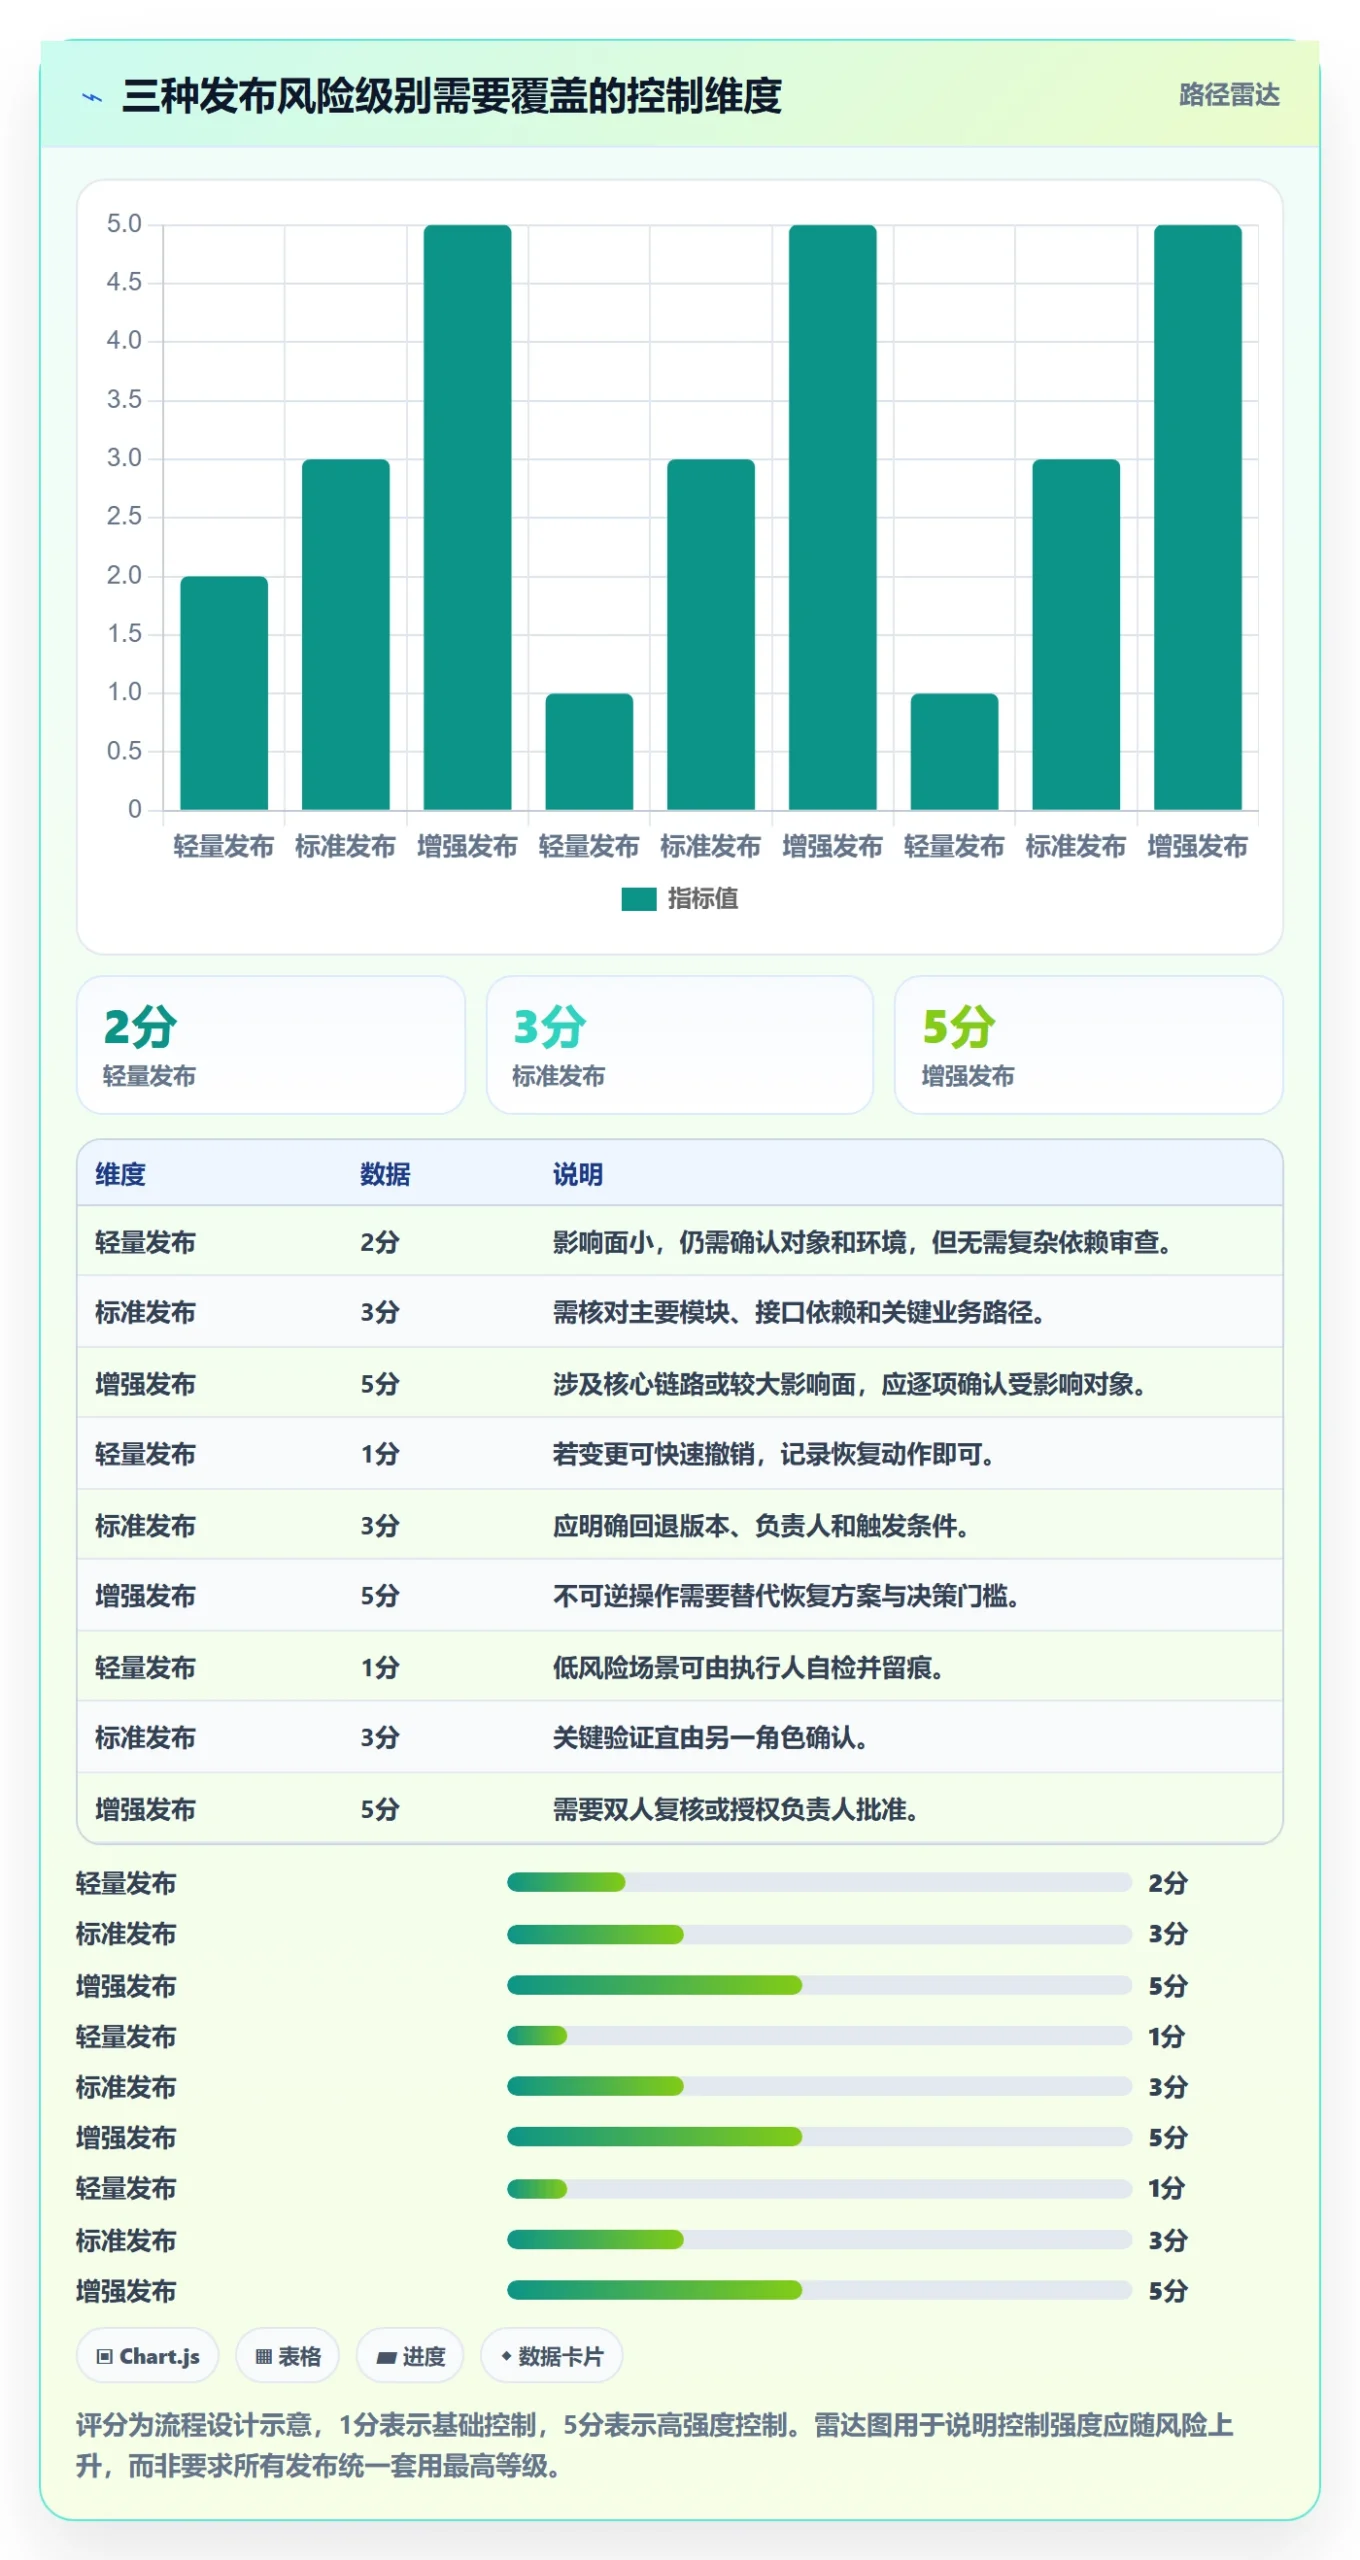Select the row 应明确回退版本、负责人和触发条件
This screenshot has width=1360, height=2560.
(x=680, y=1526)
